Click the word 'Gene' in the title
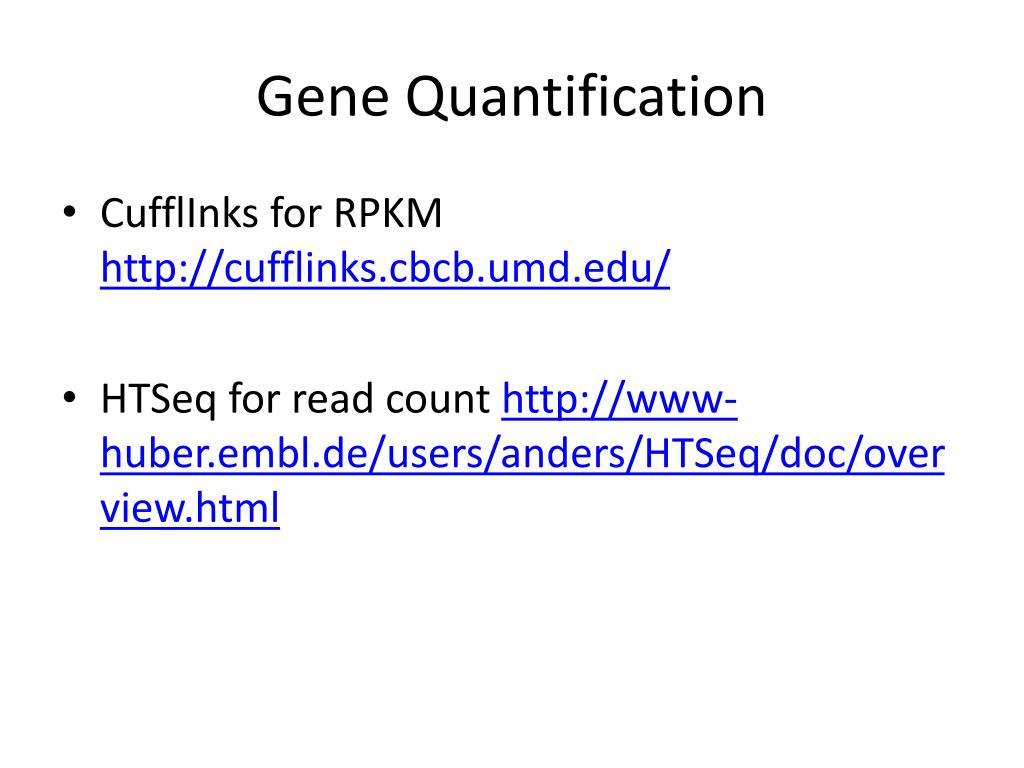Viewport: 1024px width, 768px height. [x=323, y=97]
